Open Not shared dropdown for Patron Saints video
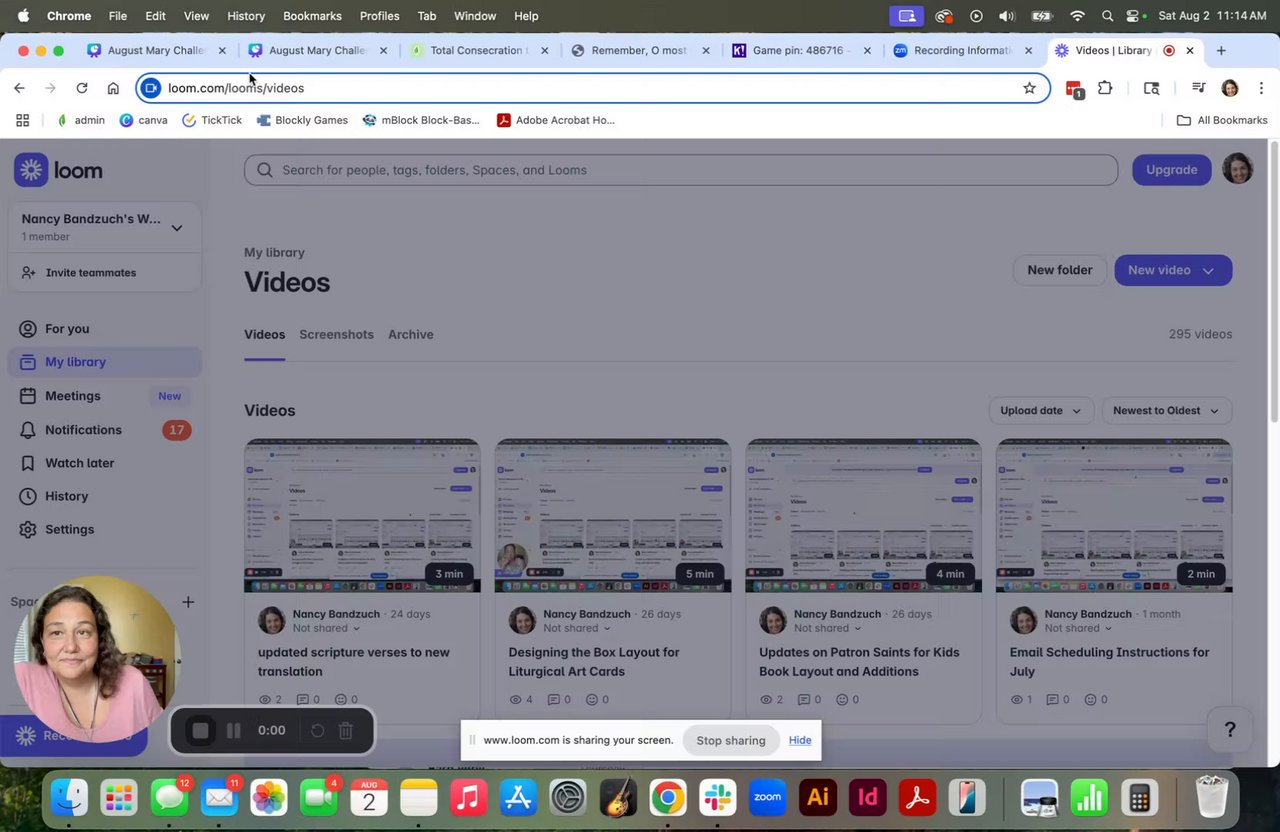1280x832 pixels. click(x=828, y=628)
